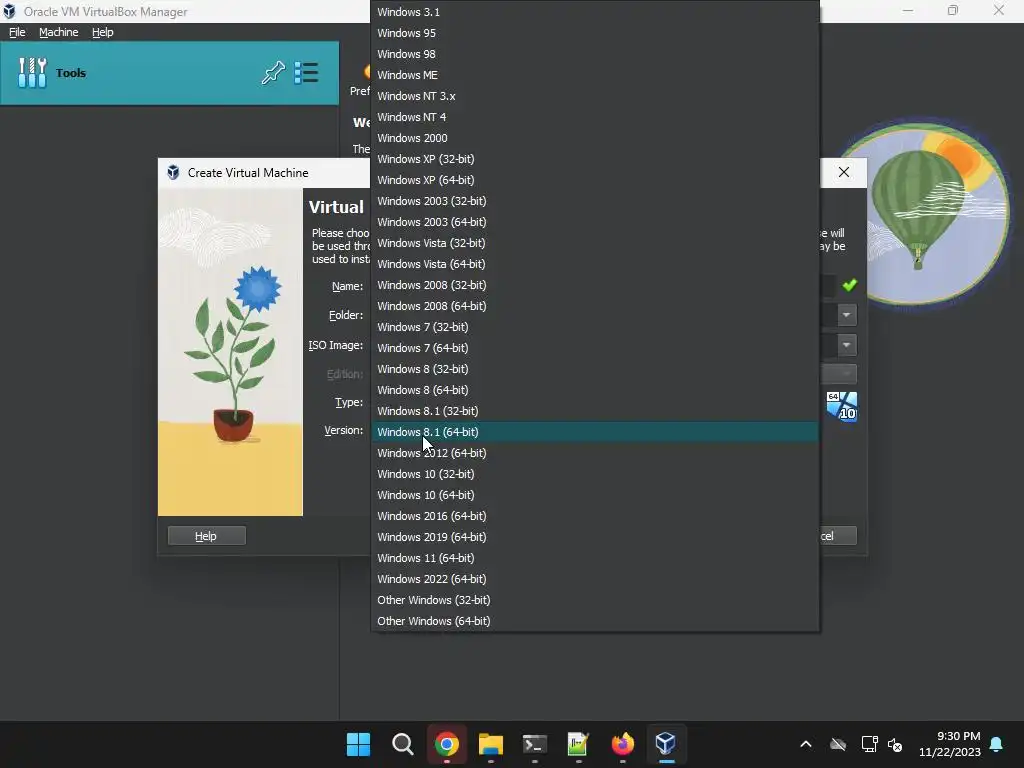Select Windows 8 (64-bit)
The height and width of the screenshot is (768, 1024).
(x=595, y=390)
